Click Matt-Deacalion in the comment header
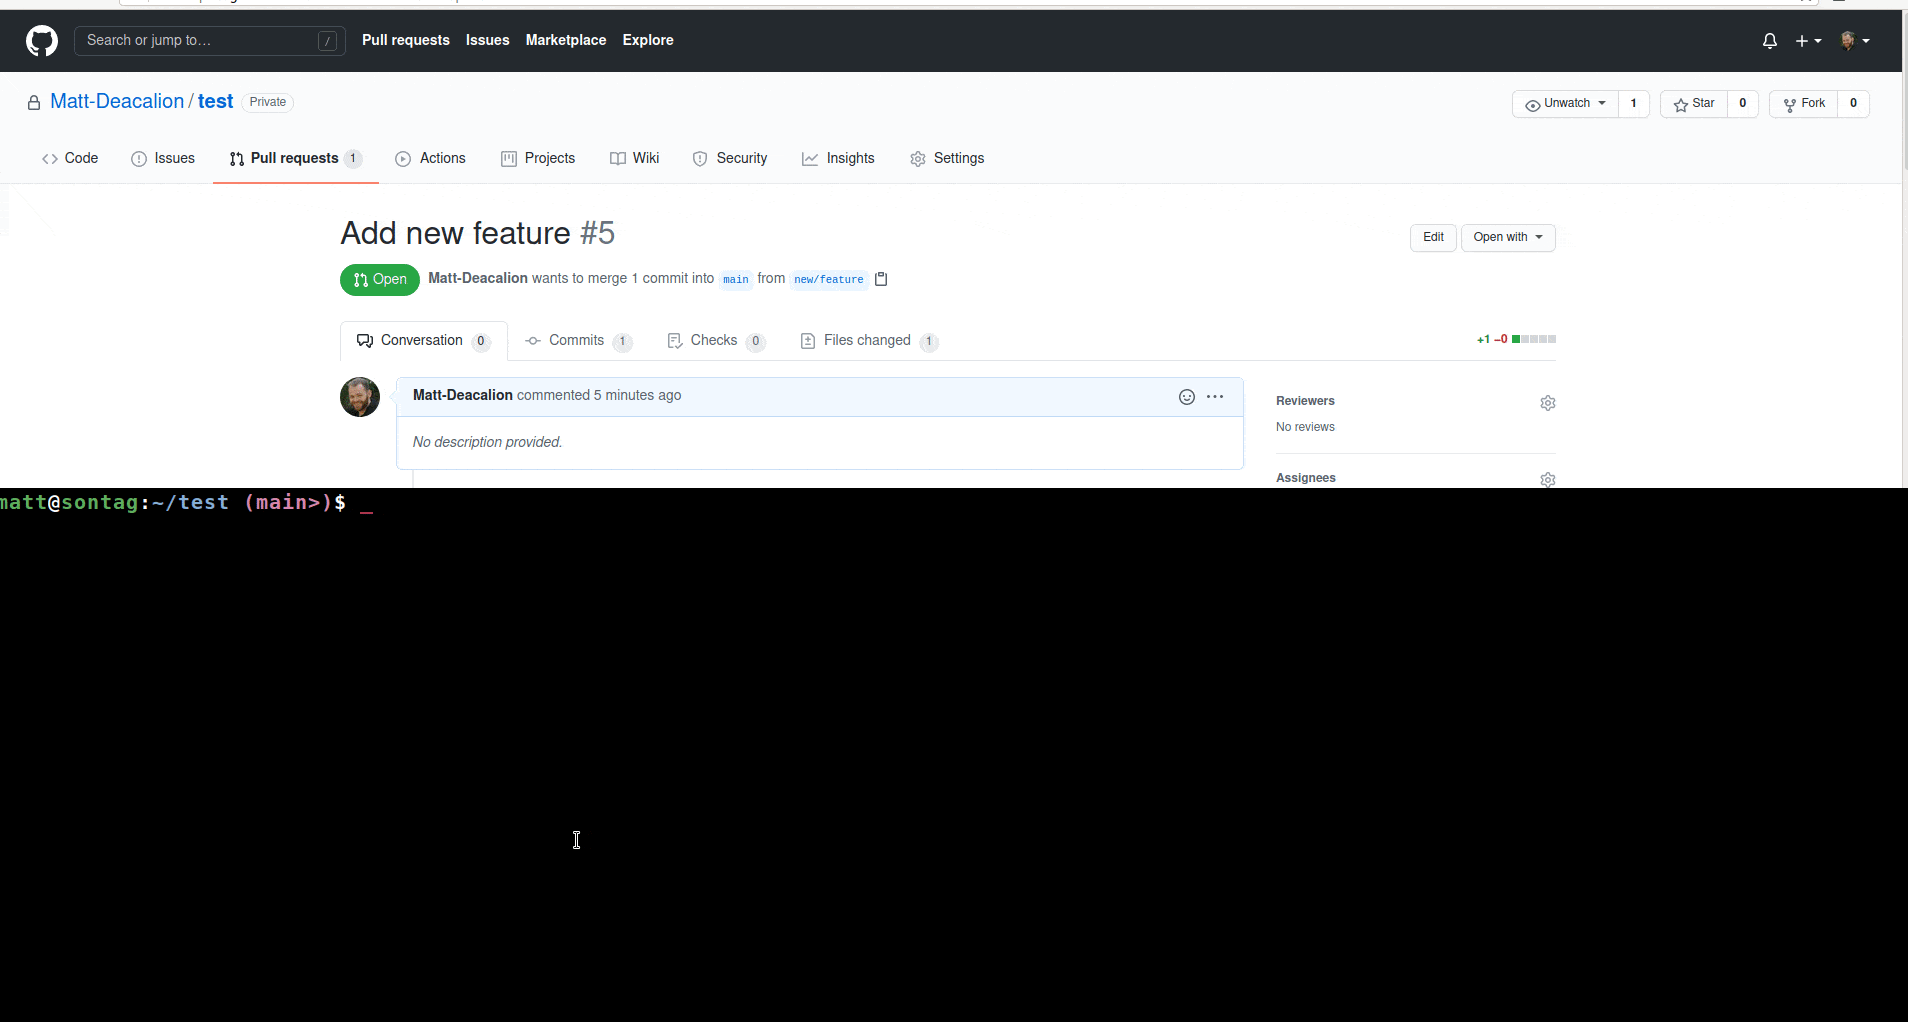The height and width of the screenshot is (1022, 1908). (463, 395)
